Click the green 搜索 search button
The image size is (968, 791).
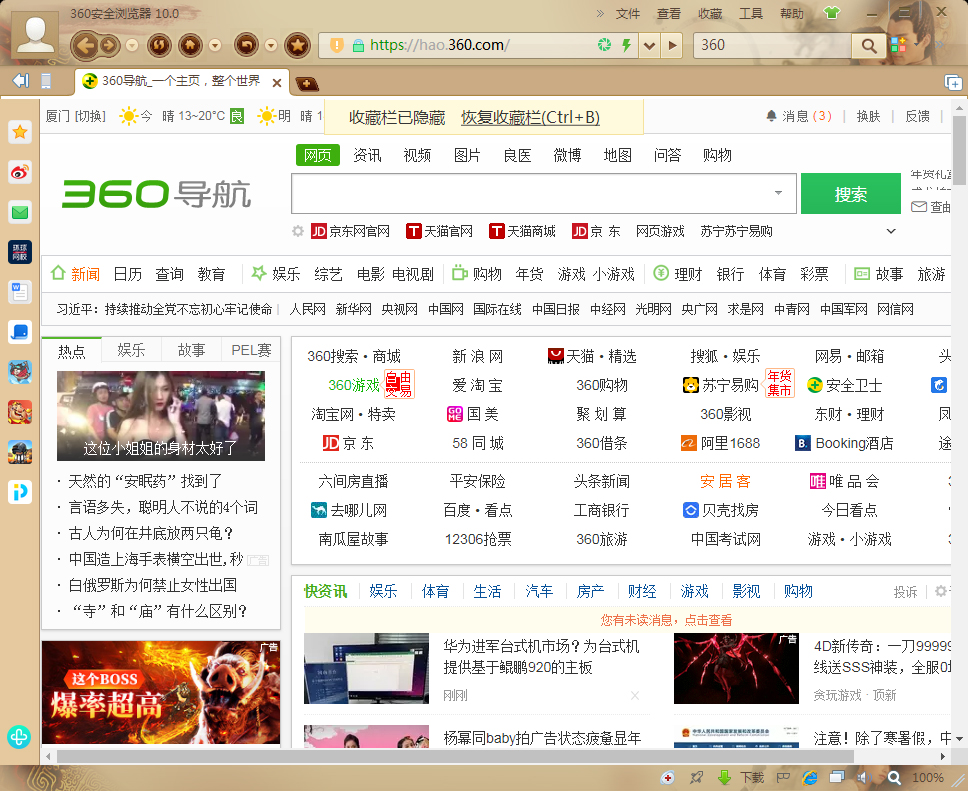click(851, 193)
